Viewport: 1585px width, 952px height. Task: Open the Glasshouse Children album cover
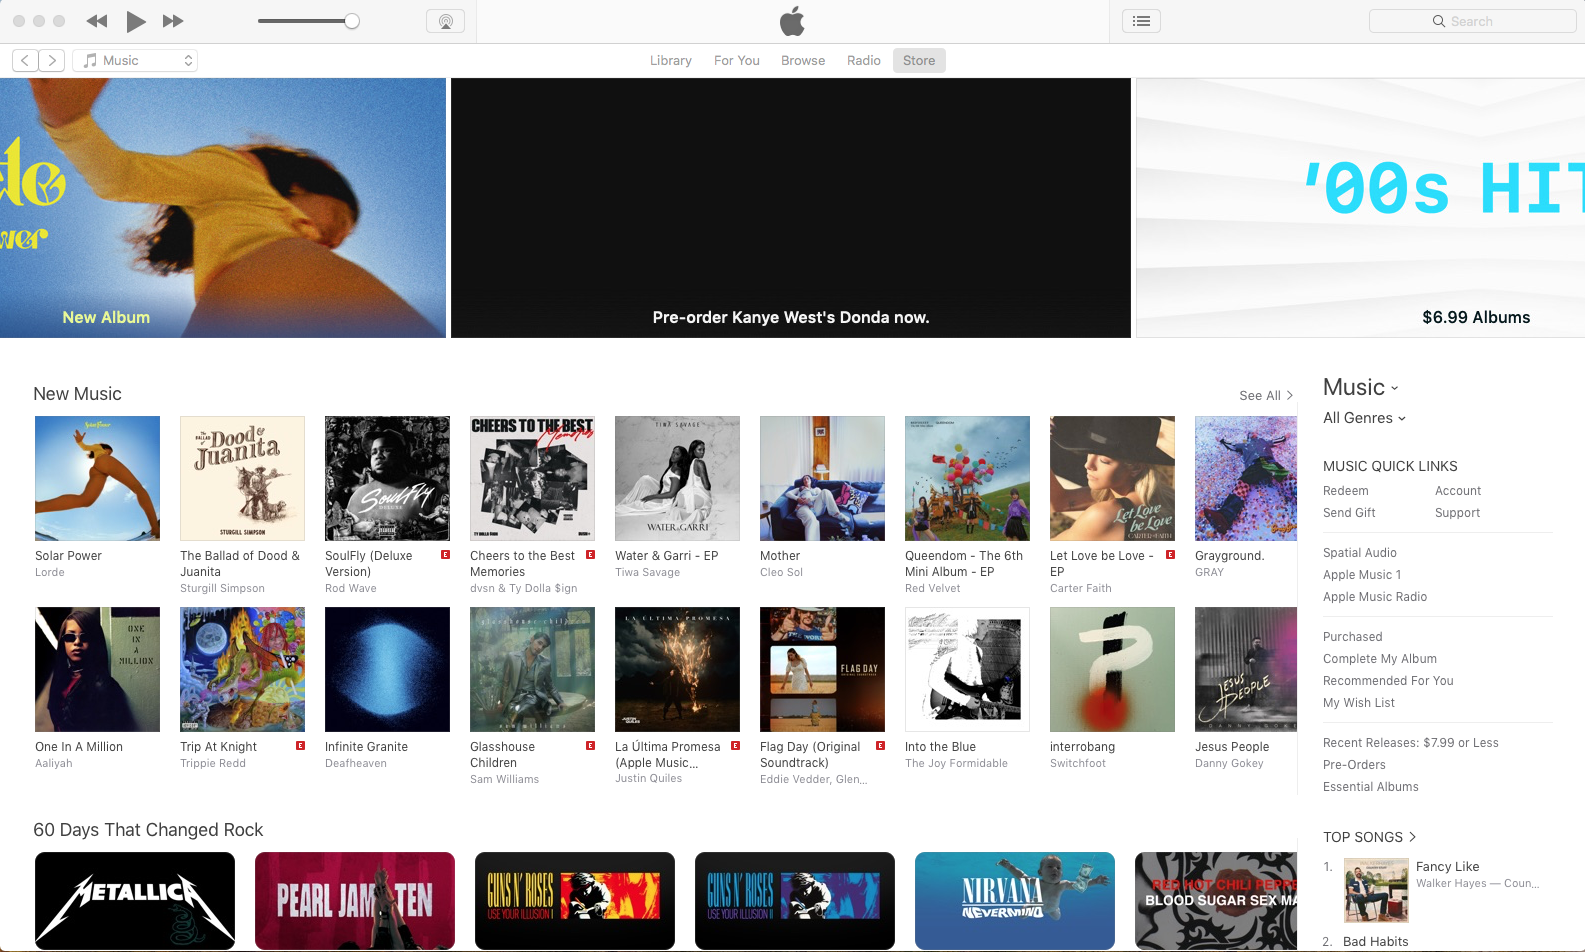pyautogui.click(x=532, y=669)
